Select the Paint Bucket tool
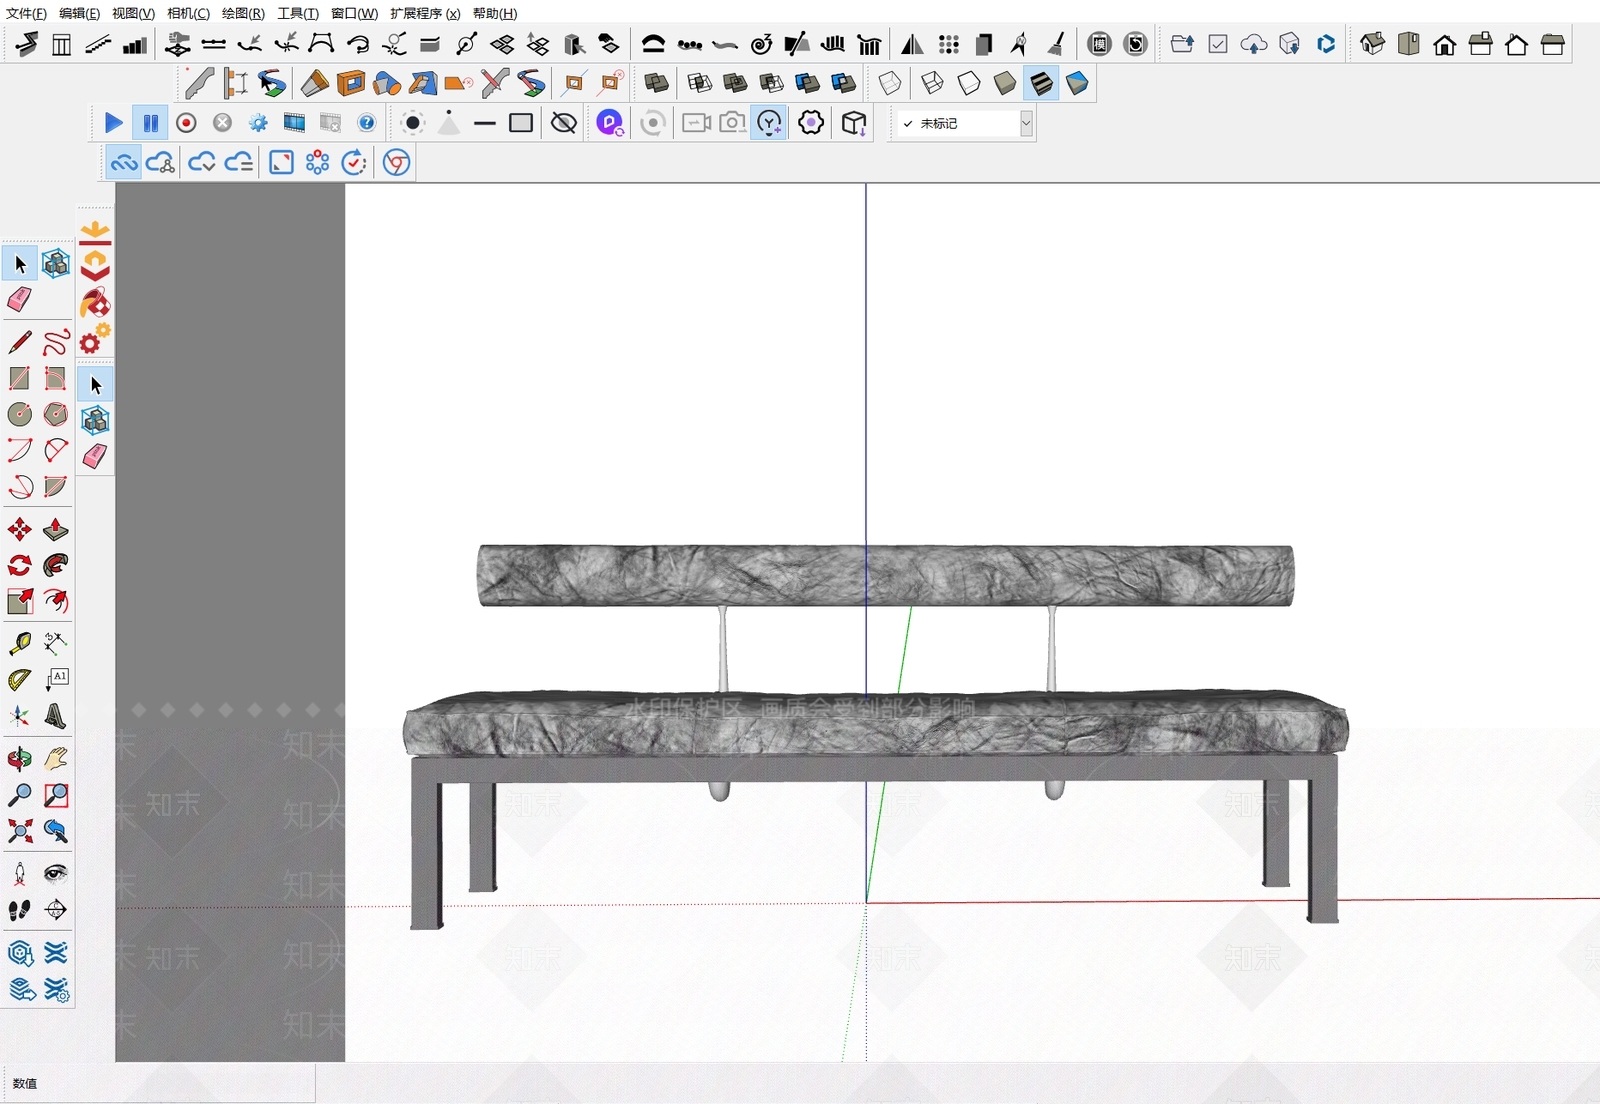The height and width of the screenshot is (1104, 1600). click(x=95, y=303)
